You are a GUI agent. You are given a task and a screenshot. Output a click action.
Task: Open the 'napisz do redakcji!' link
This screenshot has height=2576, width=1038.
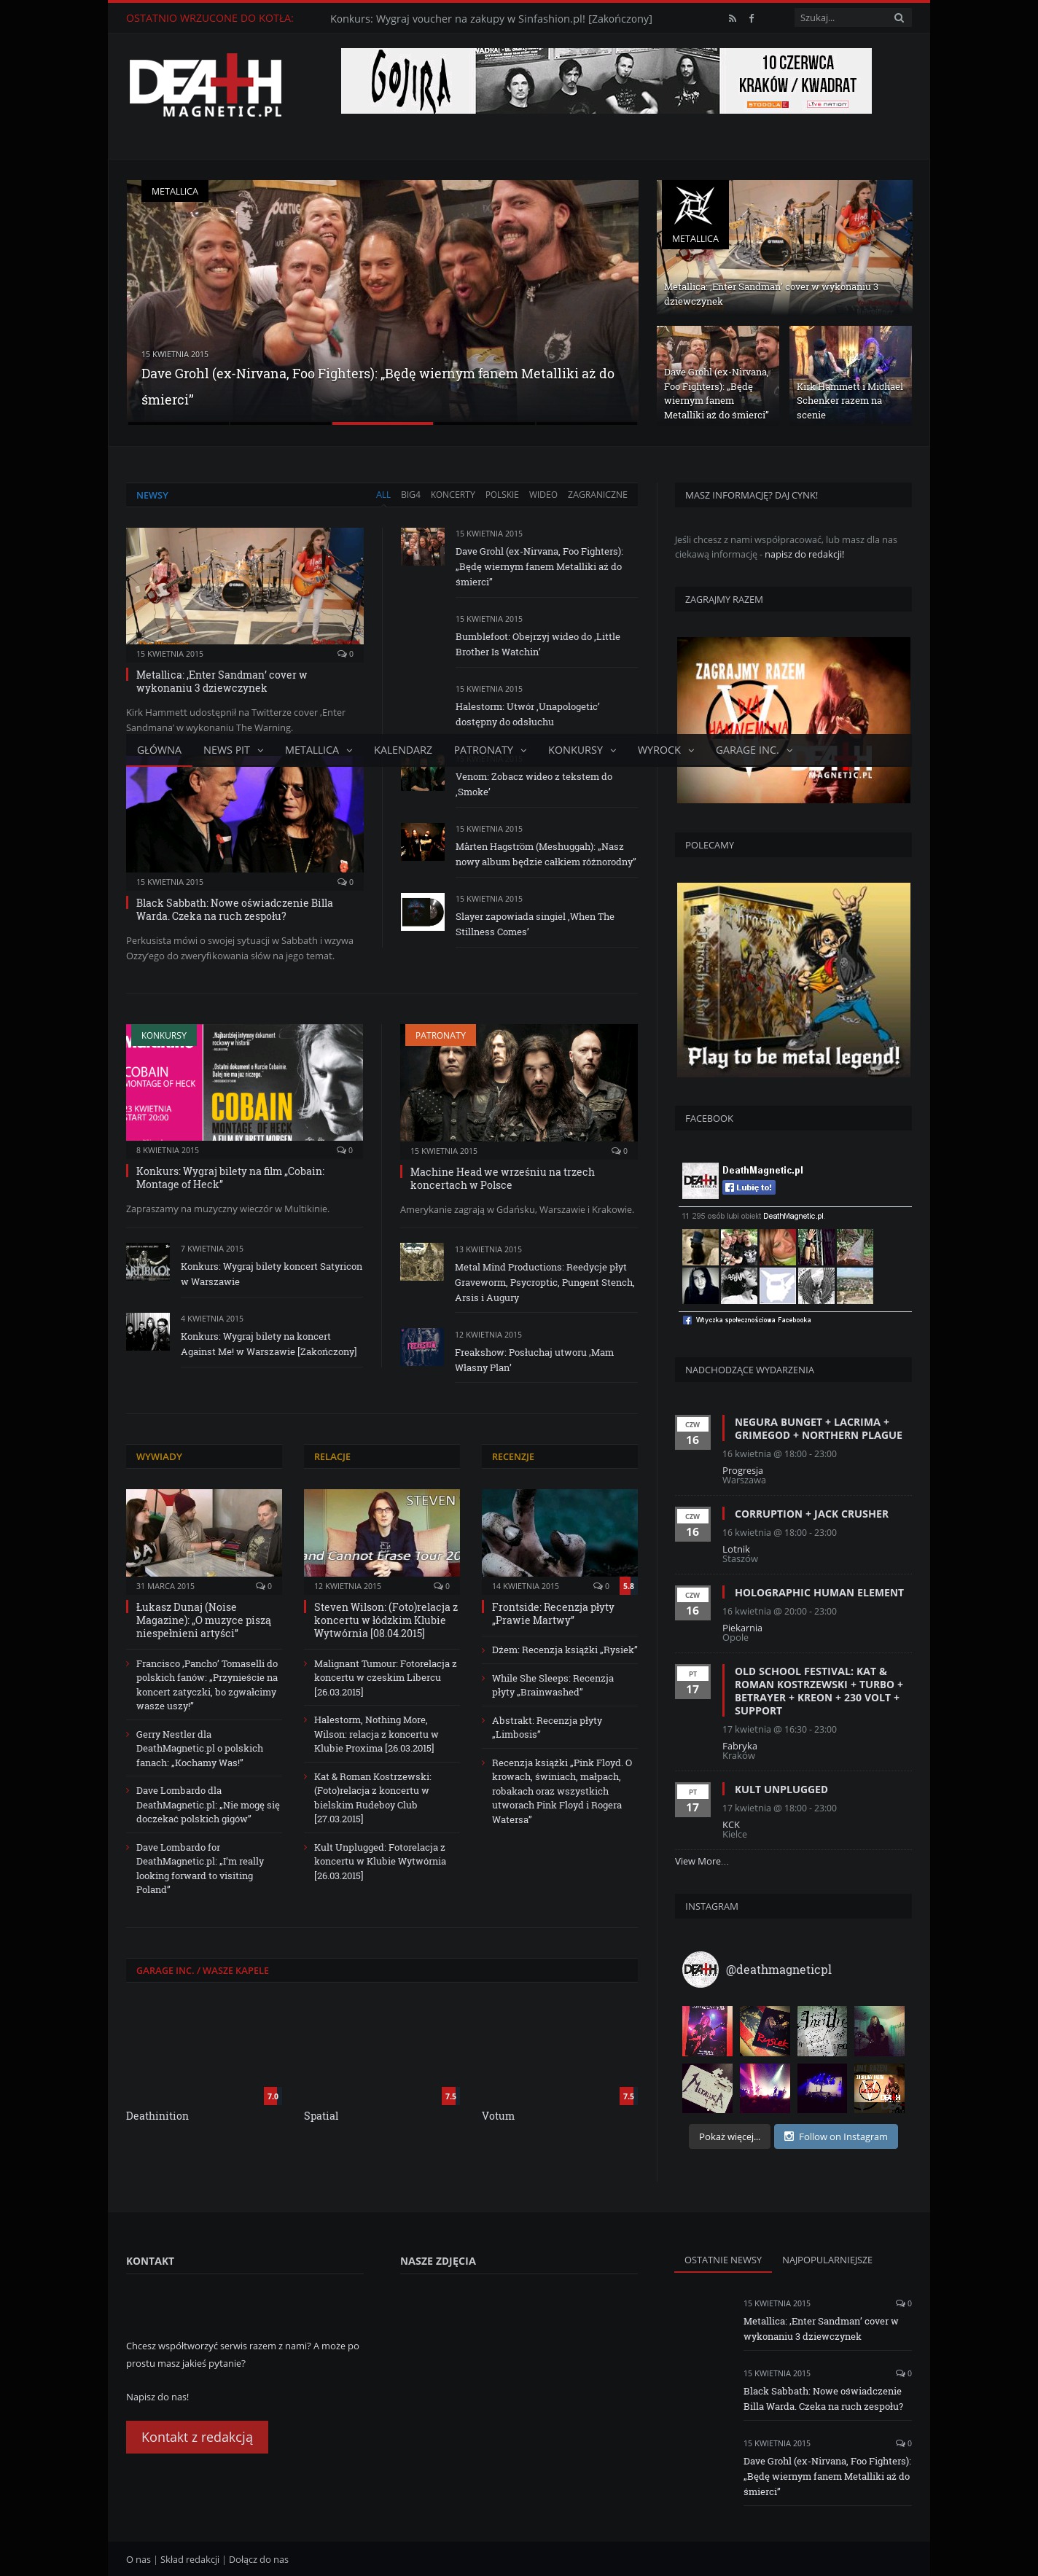click(804, 554)
